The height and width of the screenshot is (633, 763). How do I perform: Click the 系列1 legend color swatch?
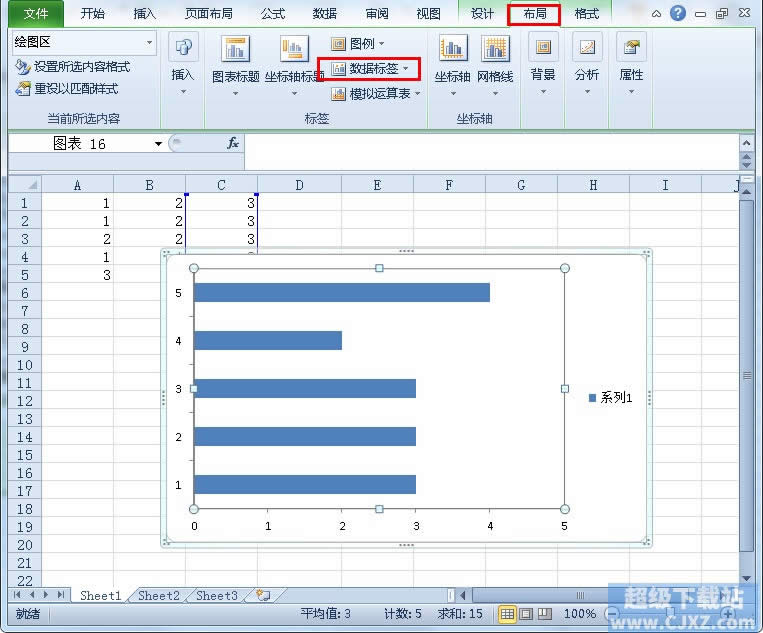click(592, 397)
